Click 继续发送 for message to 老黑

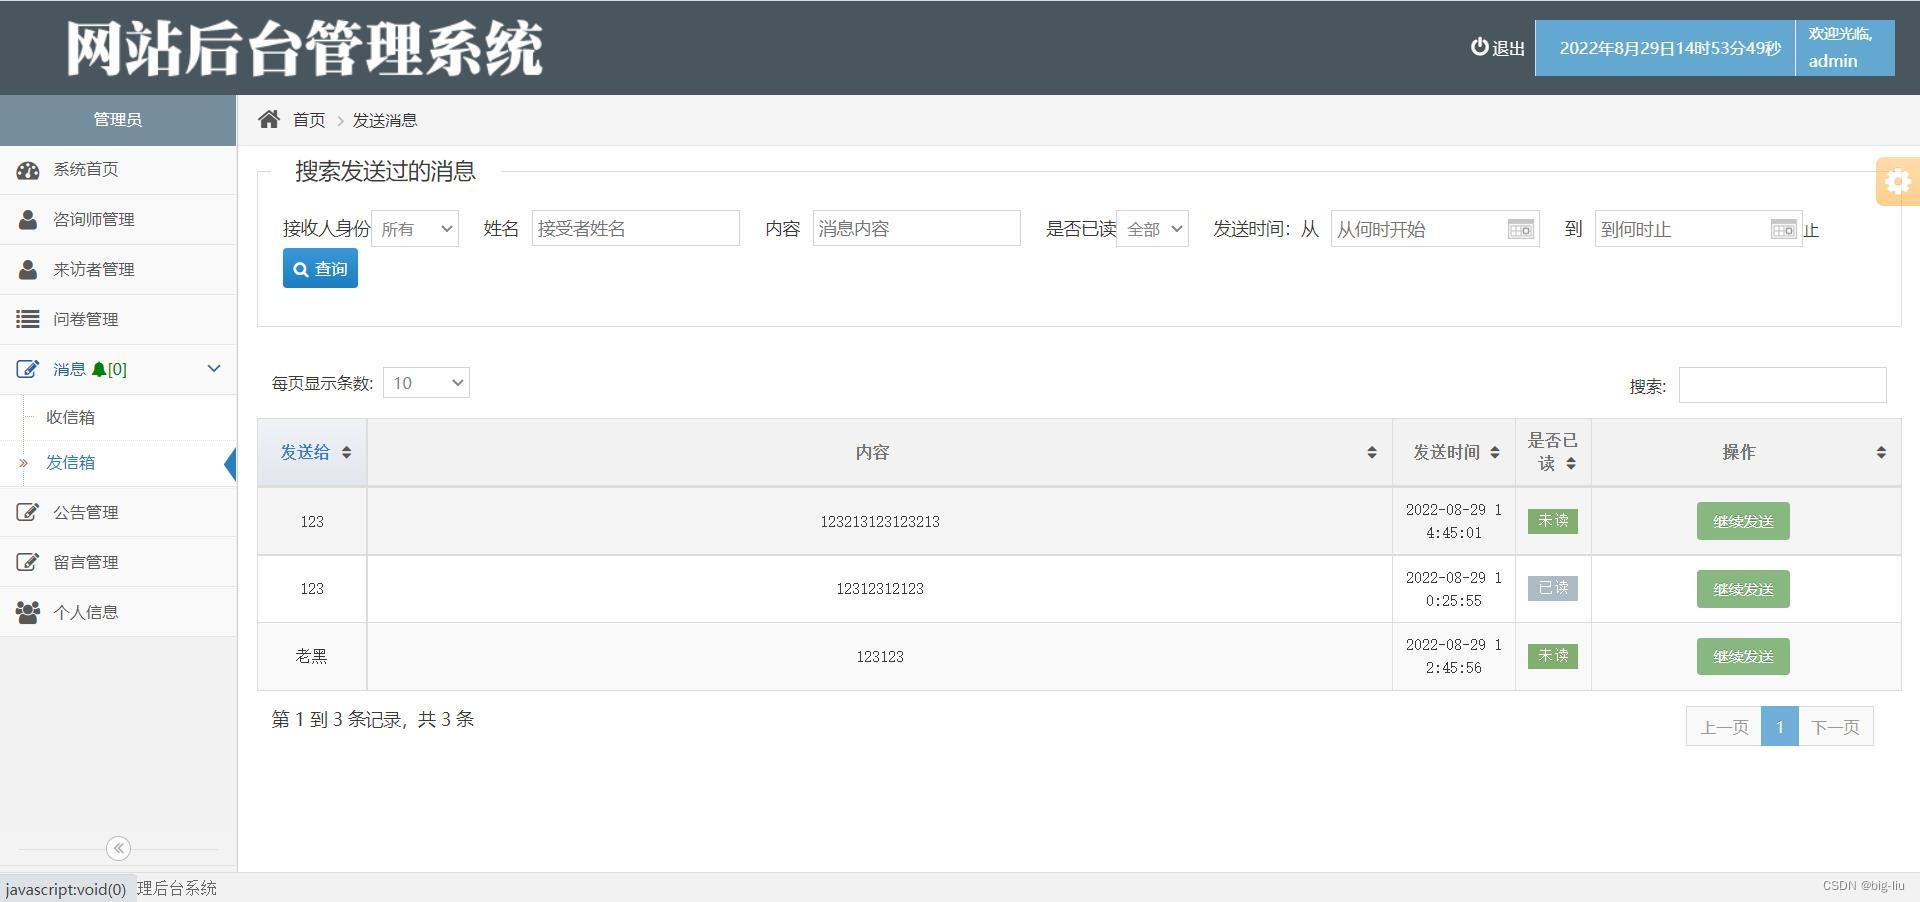coord(1743,656)
